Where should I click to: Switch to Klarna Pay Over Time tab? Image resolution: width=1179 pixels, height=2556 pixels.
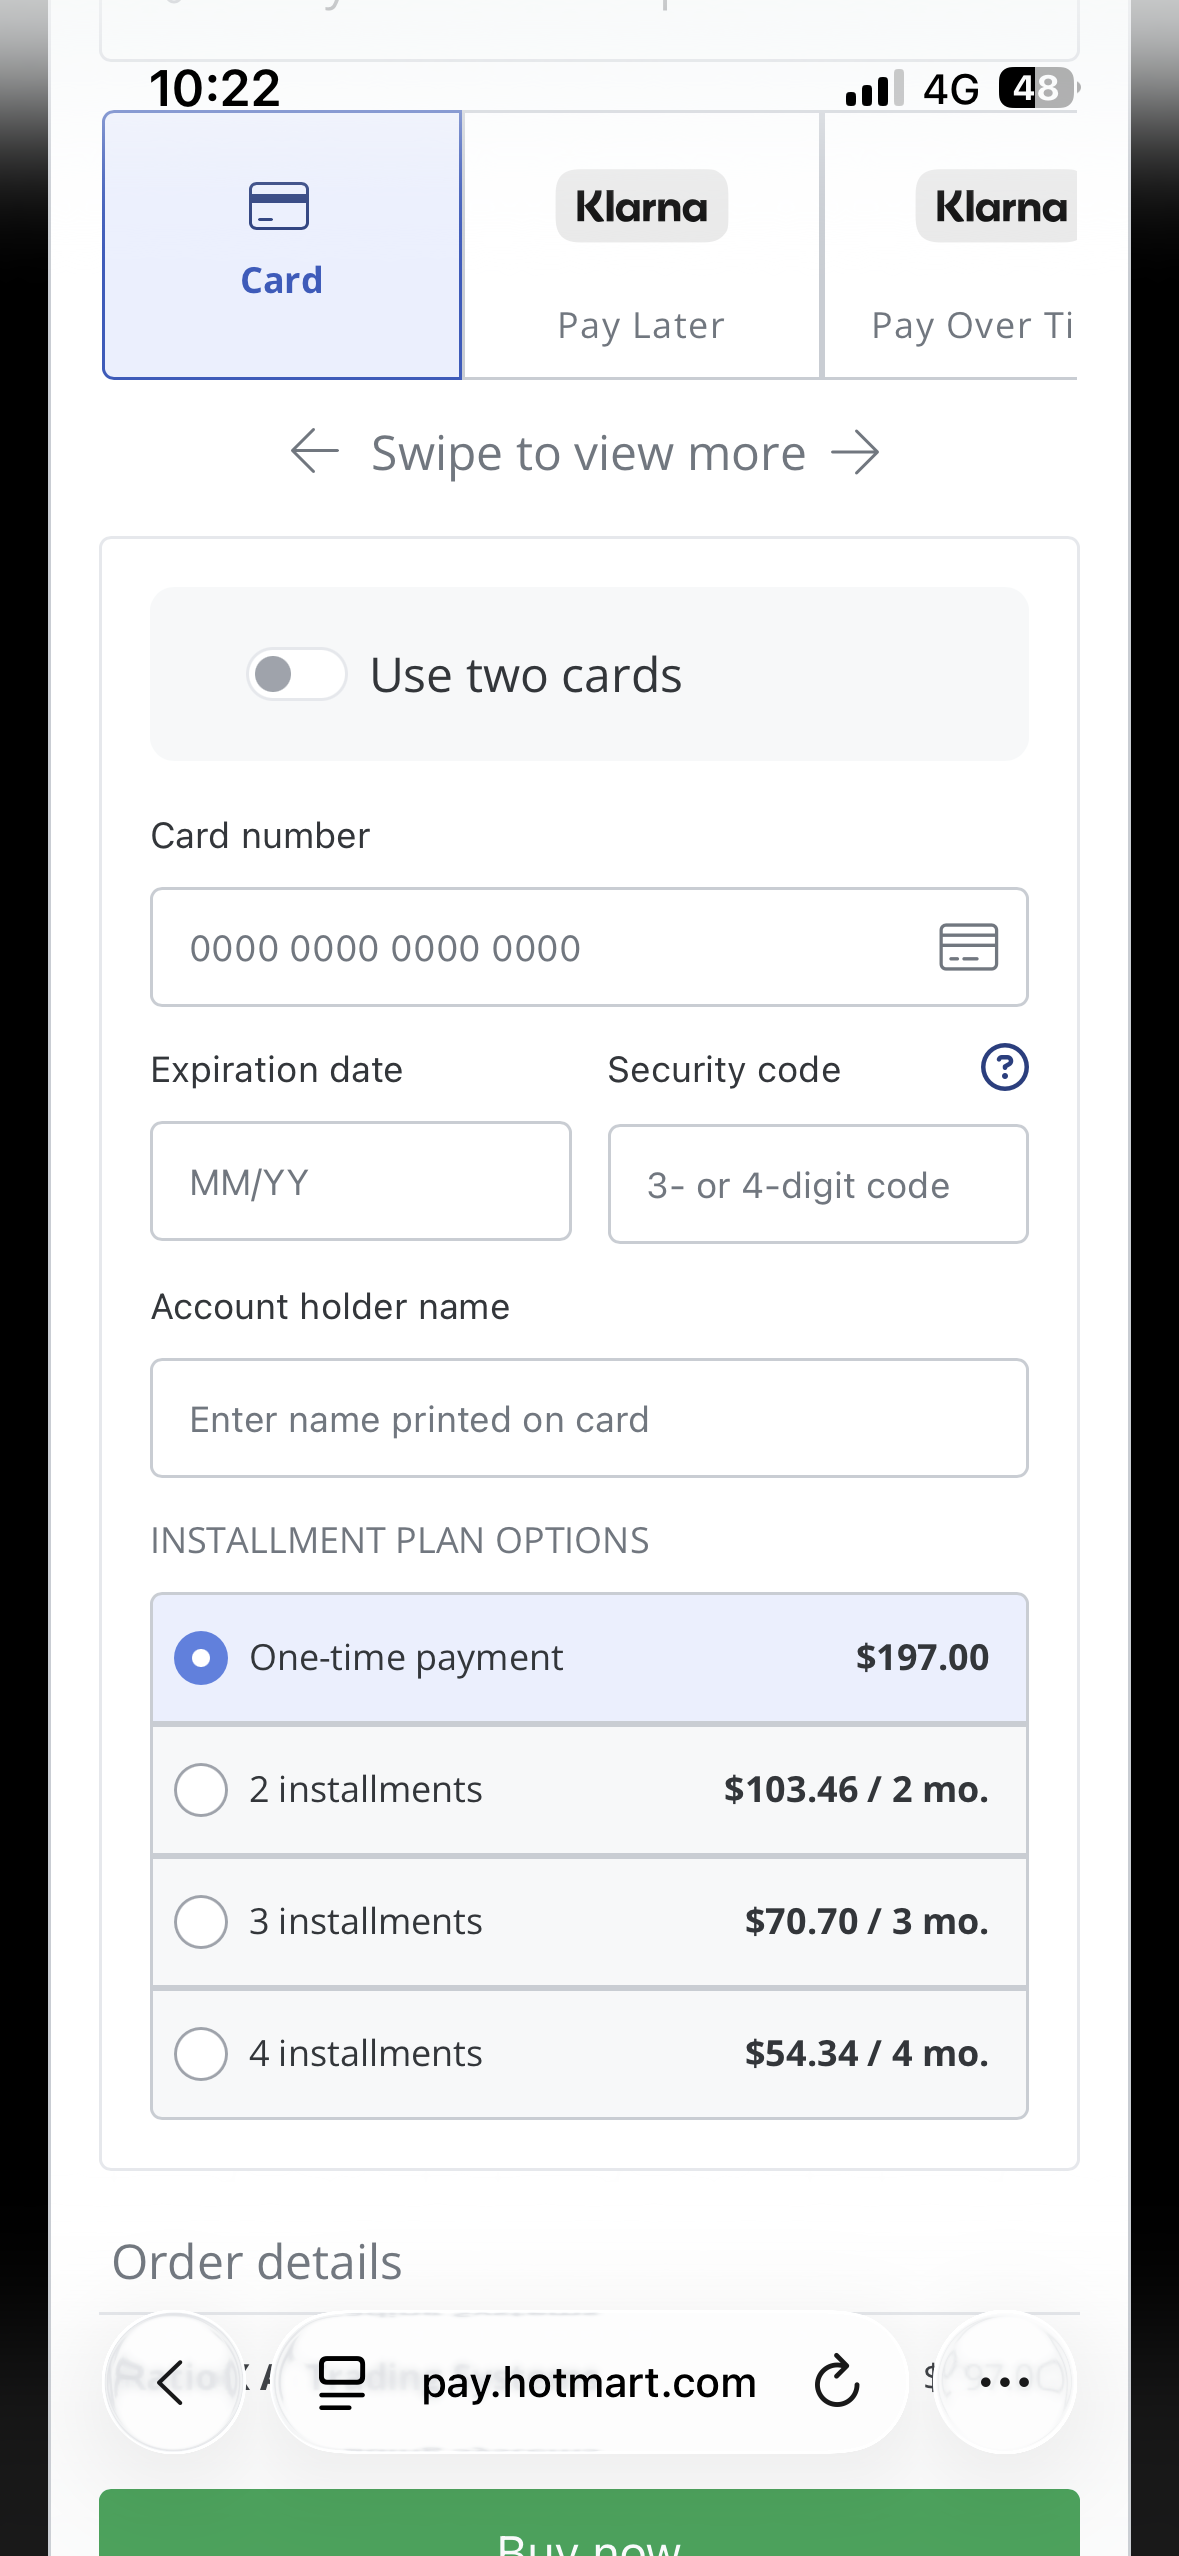click(x=952, y=246)
